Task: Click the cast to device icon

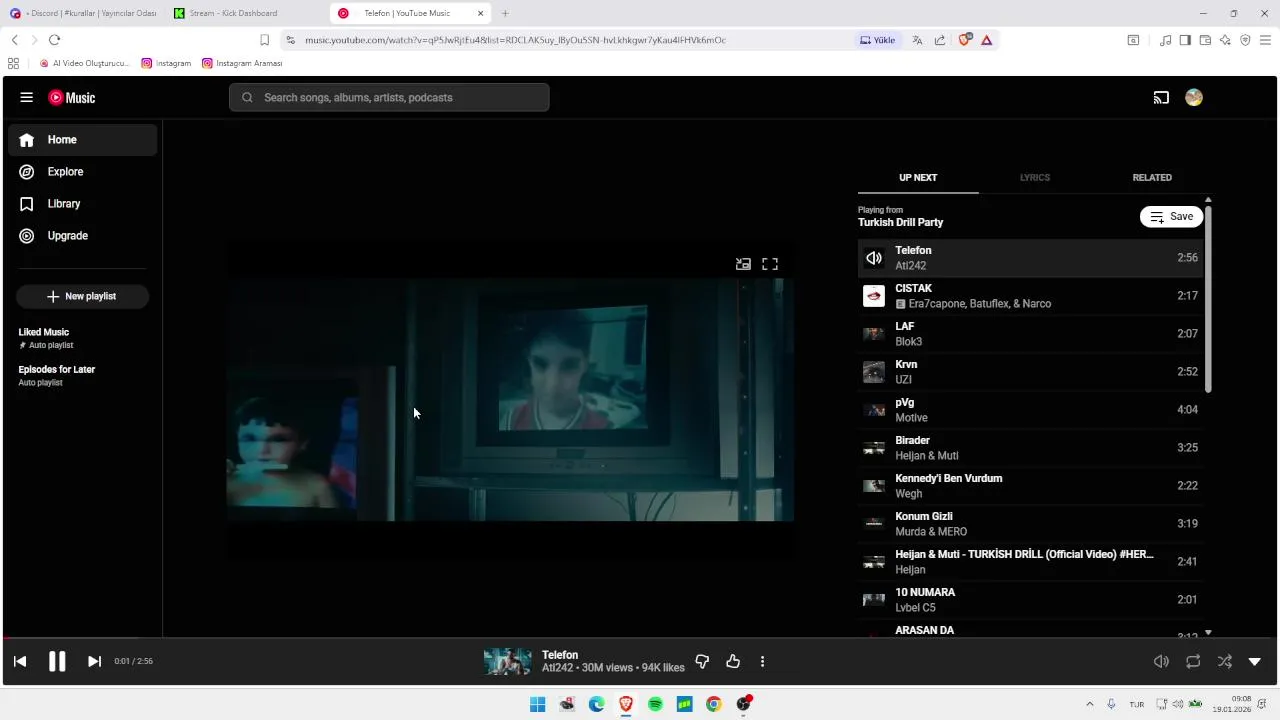Action: [x=1161, y=98]
